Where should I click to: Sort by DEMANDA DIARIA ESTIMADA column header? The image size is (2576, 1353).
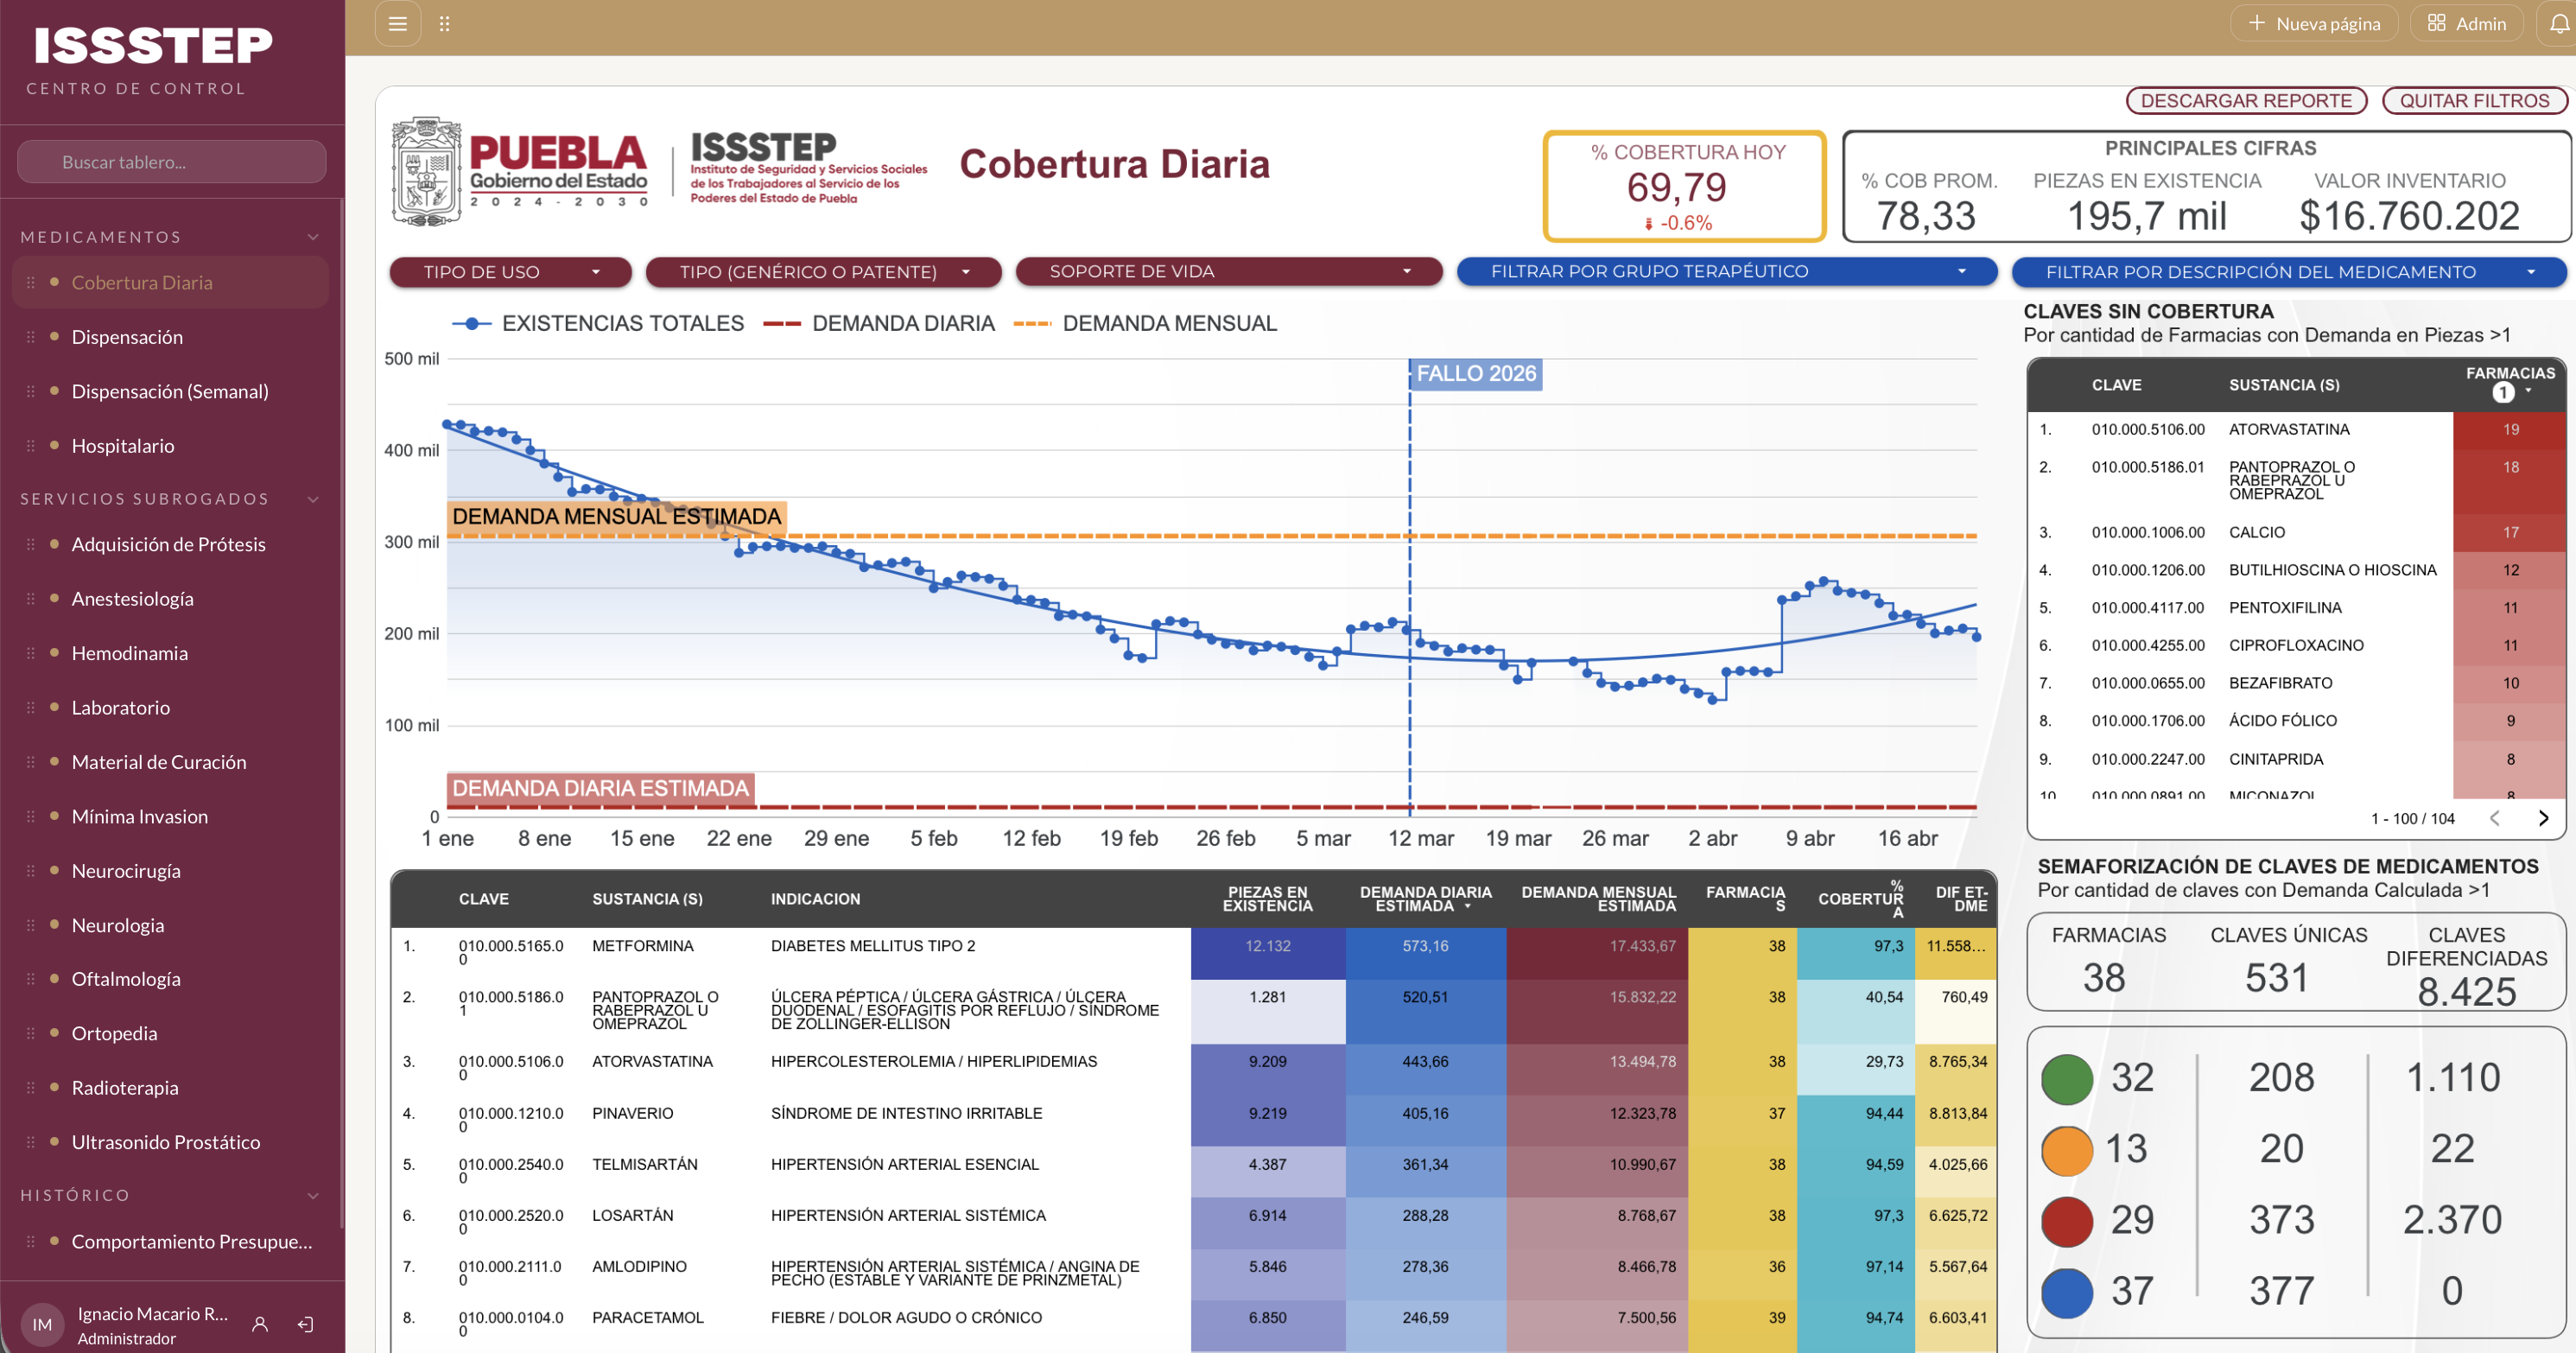point(1425,899)
